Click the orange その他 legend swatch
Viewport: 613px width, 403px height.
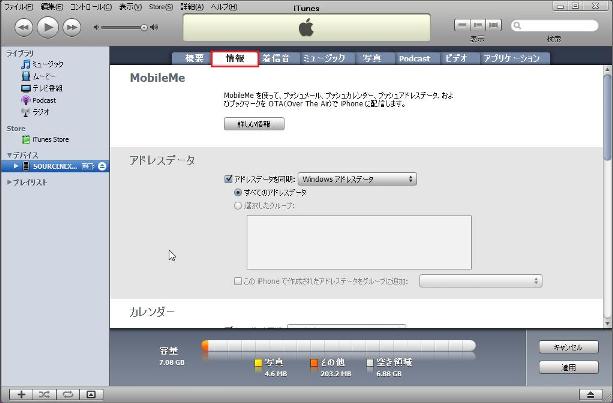(314, 363)
